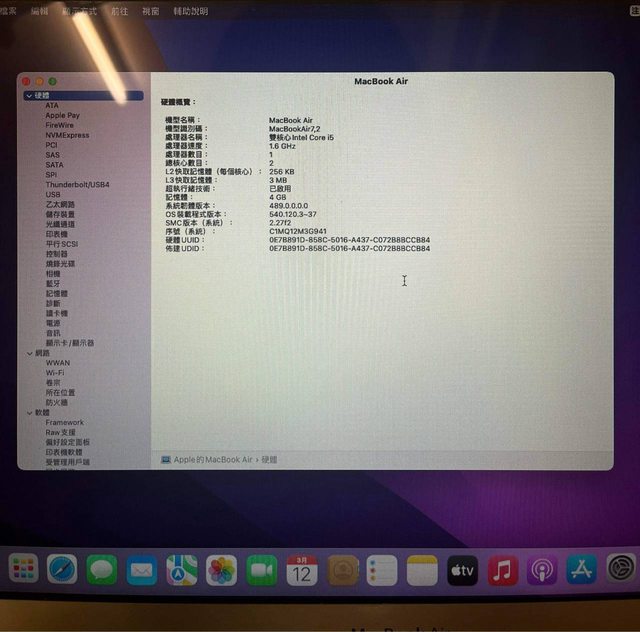Select SPI in sidebar
This screenshot has width=640, height=632.
51,175
